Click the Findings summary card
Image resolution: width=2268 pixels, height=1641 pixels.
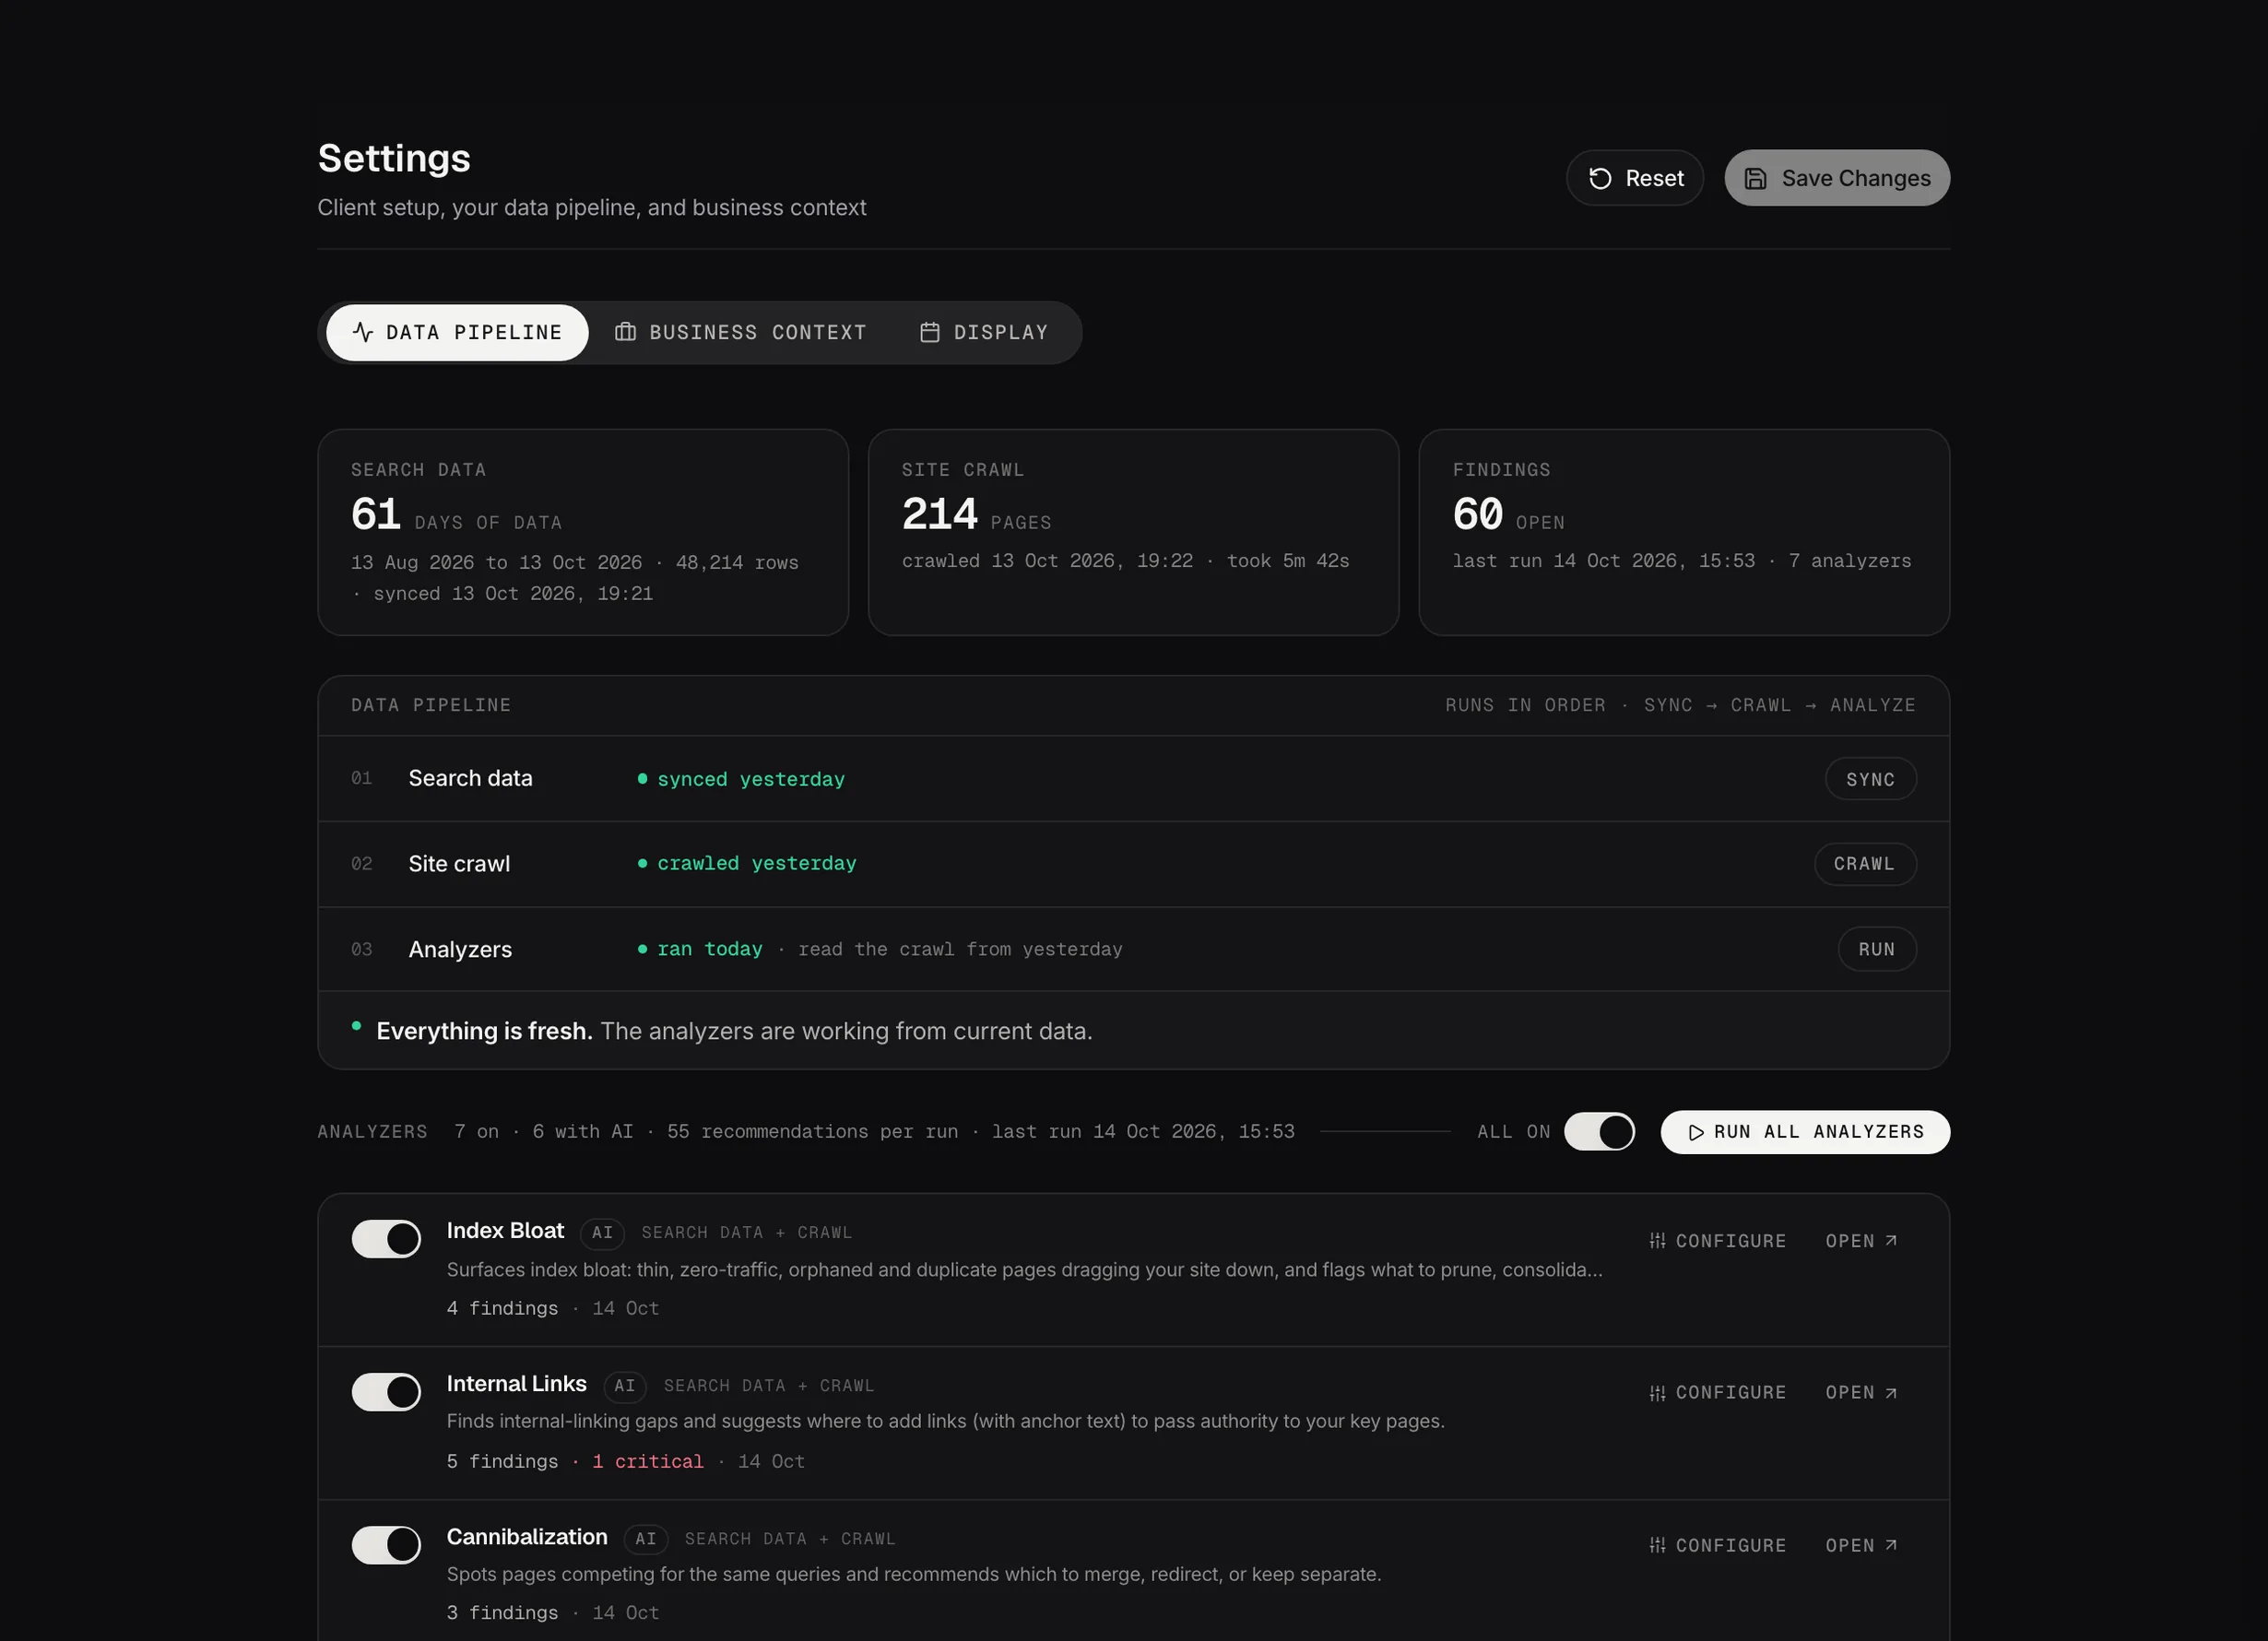pos(1684,532)
